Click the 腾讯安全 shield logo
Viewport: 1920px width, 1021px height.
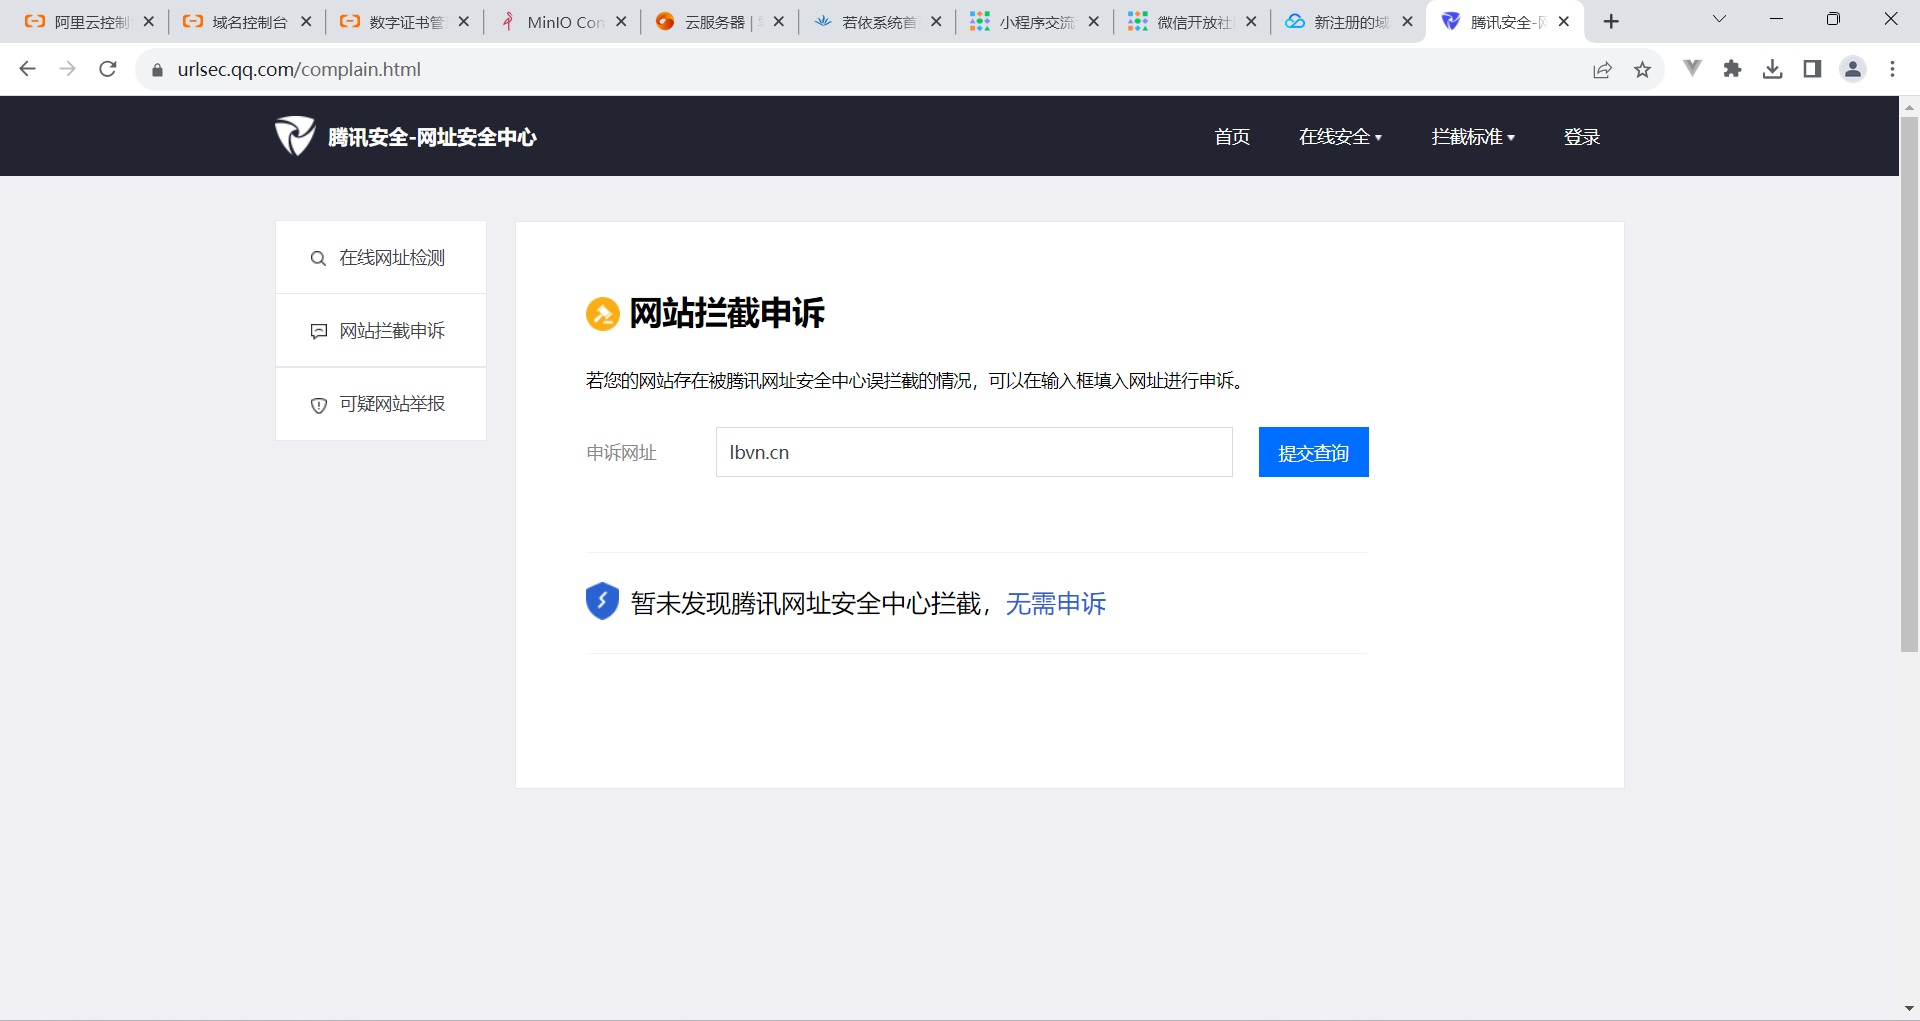294,136
